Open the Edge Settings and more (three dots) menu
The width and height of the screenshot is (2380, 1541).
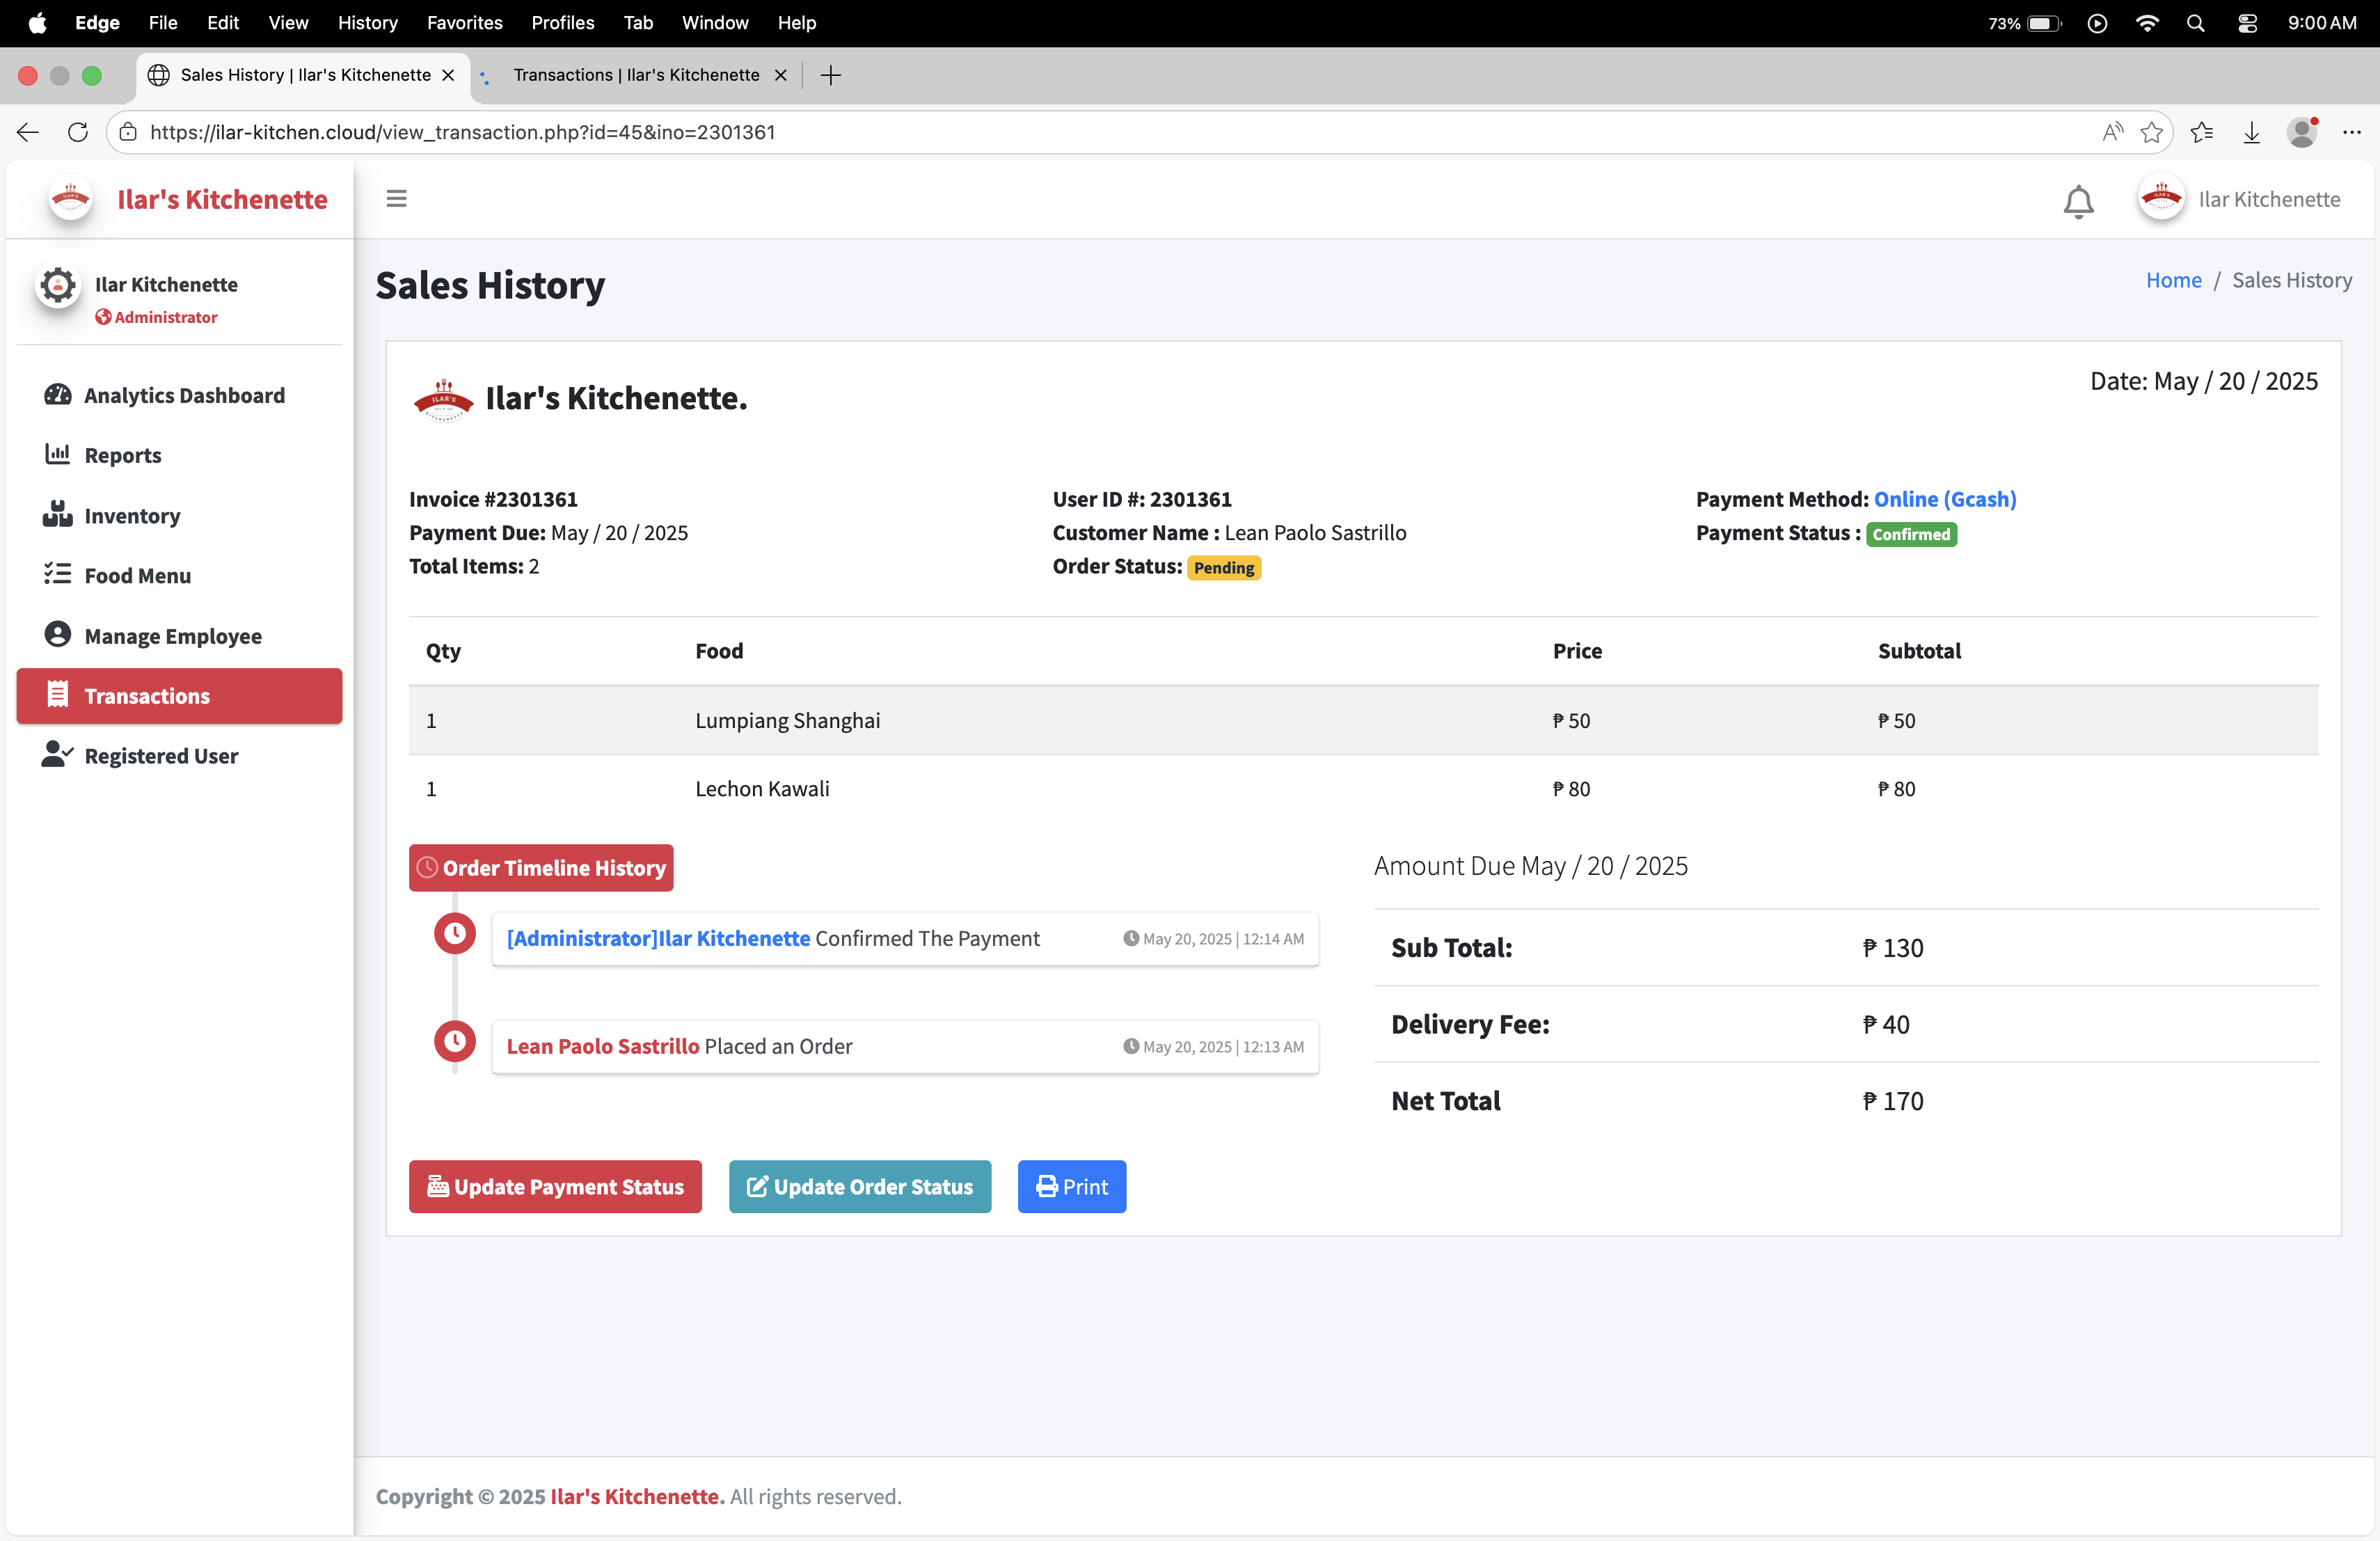(2351, 132)
